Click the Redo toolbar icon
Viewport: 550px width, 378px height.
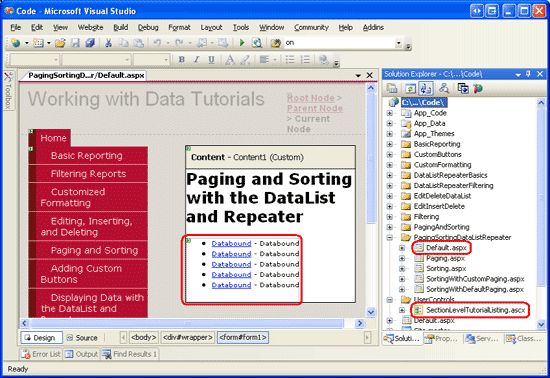pos(179,43)
